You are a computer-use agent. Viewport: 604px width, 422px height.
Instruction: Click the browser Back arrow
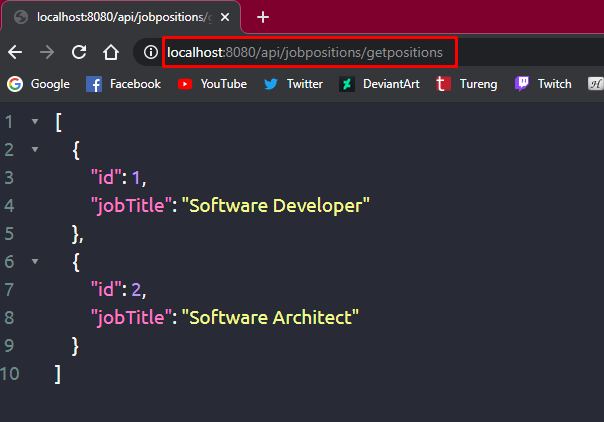click(x=15, y=52)
